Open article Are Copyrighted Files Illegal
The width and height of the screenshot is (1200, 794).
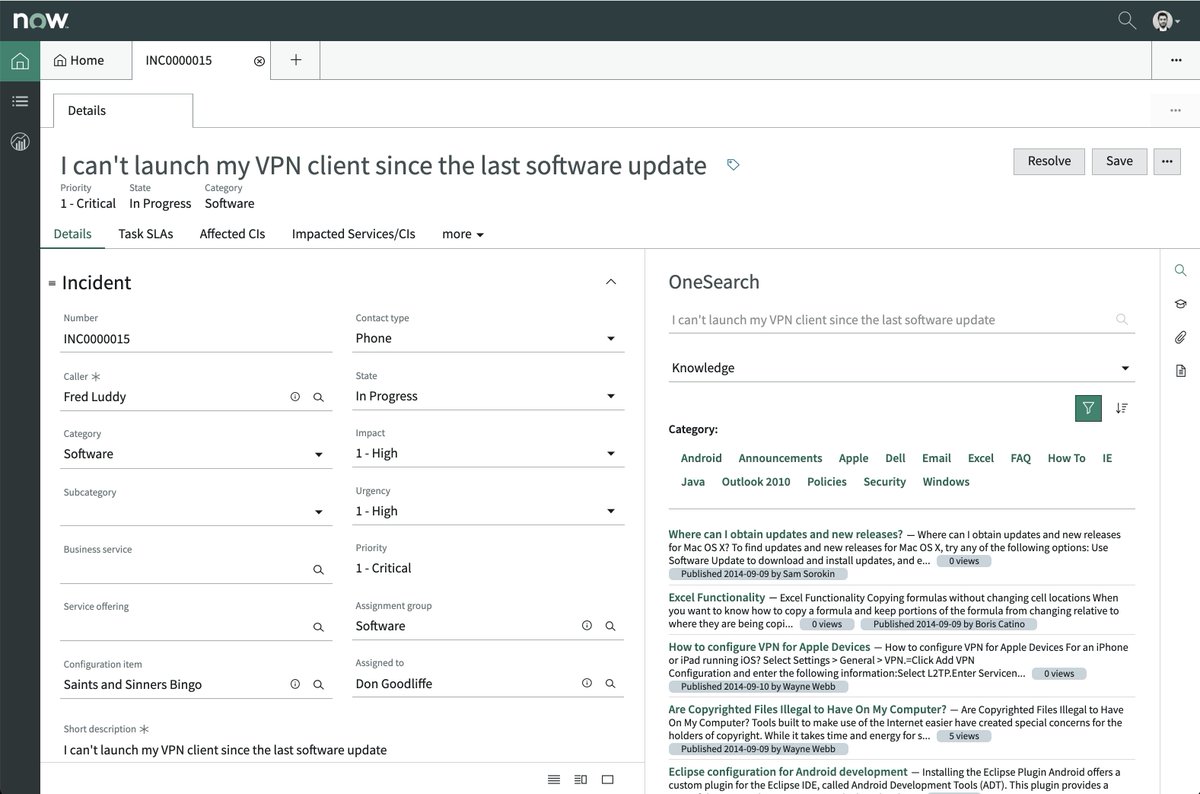[x=807, y=710]
